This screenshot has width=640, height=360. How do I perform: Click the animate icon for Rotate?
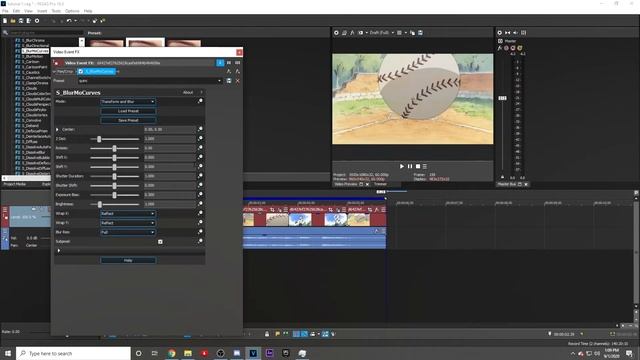(x=200, y=148)
